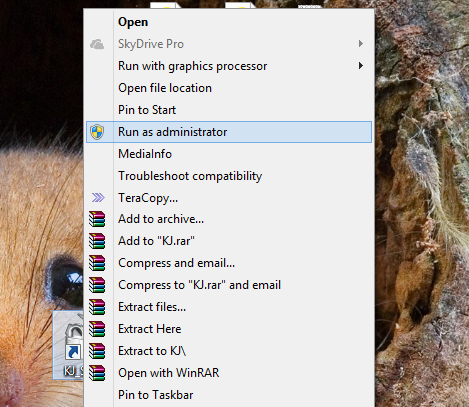Click WinRAR icon beside Extract files

[x=97, y=307]
